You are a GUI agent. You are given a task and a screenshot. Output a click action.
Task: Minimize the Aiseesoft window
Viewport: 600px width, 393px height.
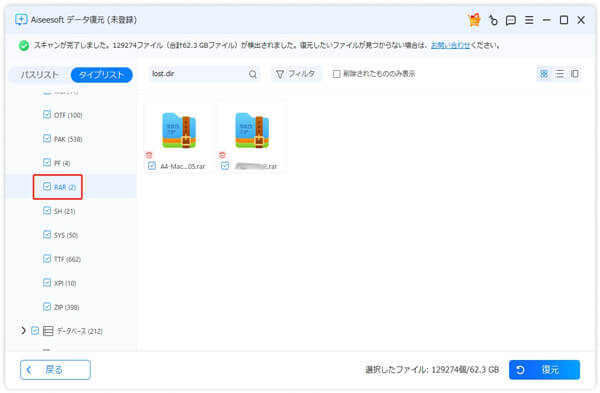coord(546,20)
